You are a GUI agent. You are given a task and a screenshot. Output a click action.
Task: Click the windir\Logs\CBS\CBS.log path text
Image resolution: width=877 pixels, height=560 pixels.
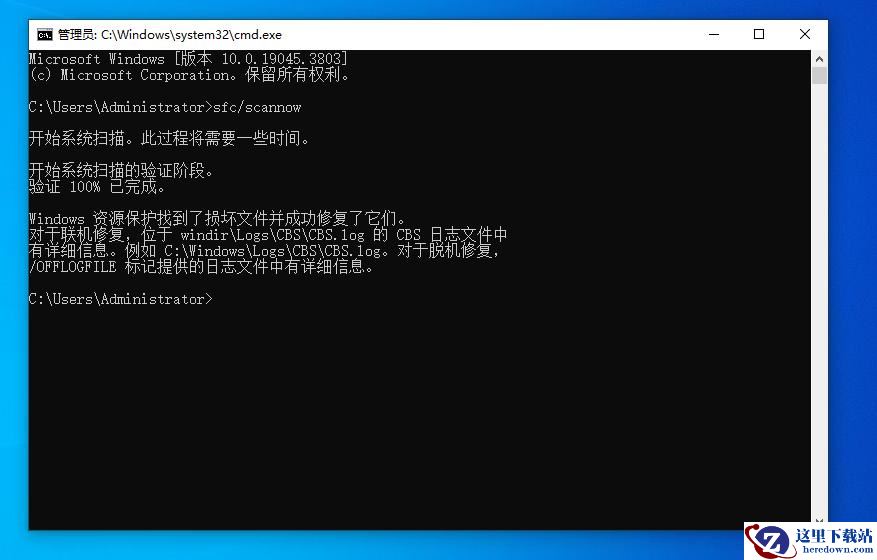tap(264, 235)
